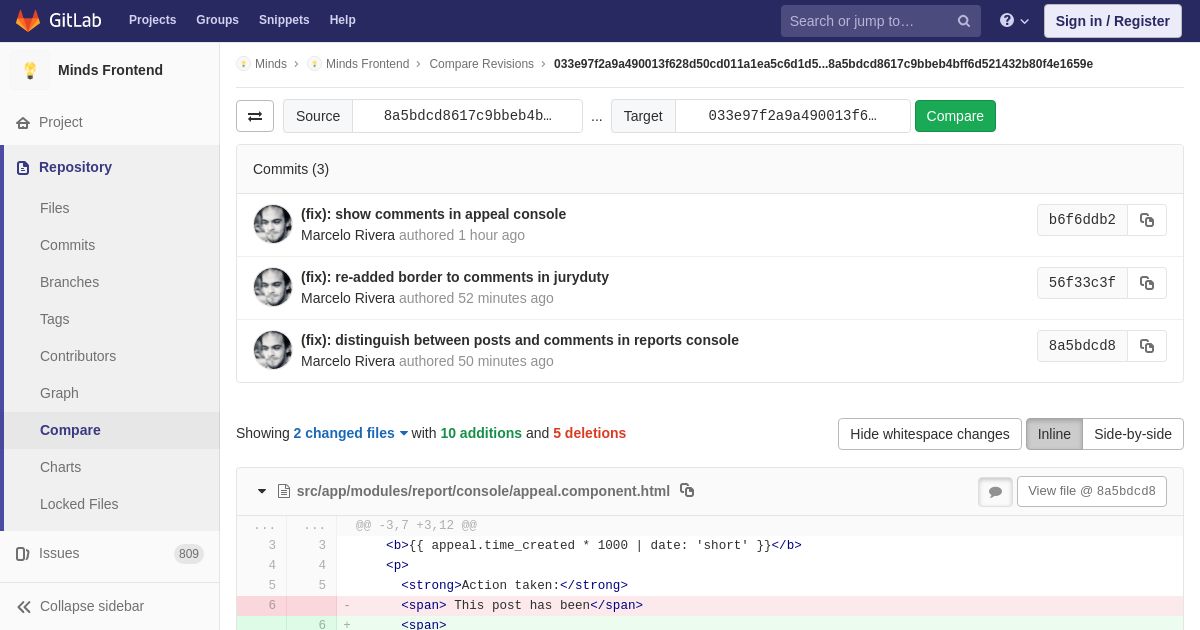Screen dimensions: 1200x630
Task: Open Branches in the sidebar
Action: pyautogui.click(x=69, y=282)
